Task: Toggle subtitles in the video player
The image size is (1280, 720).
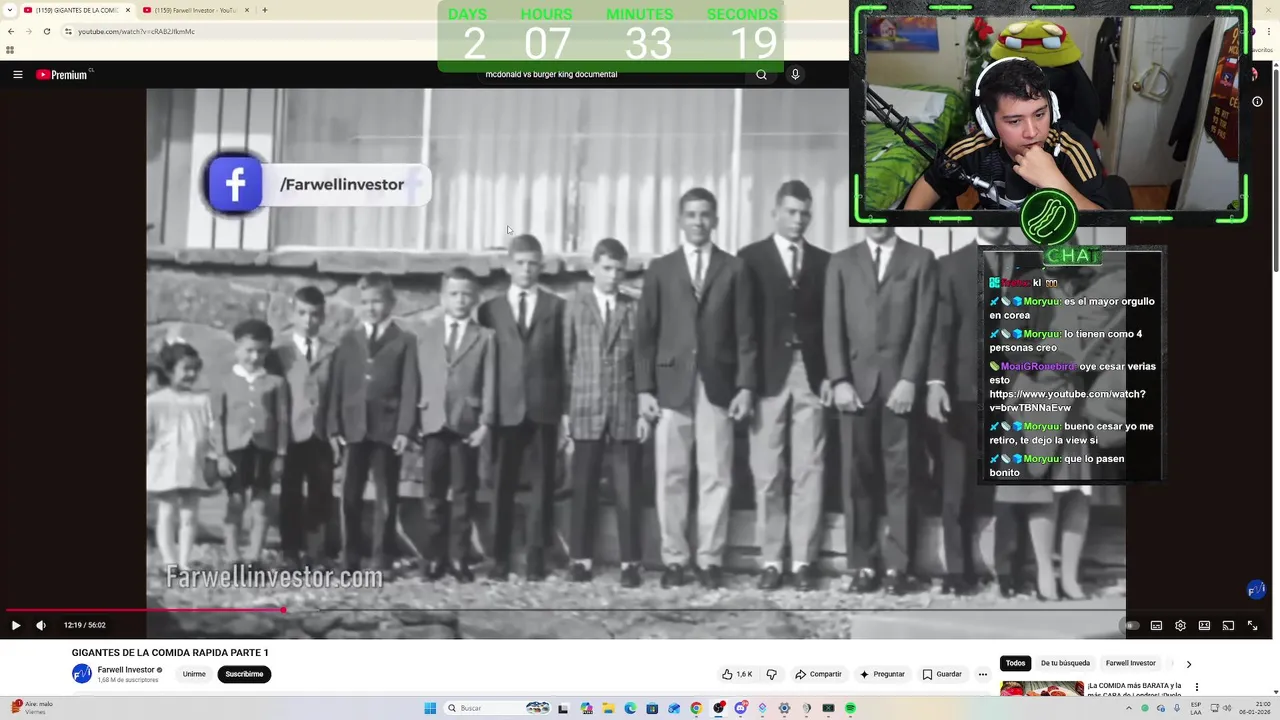Action: click(1156, 625)
